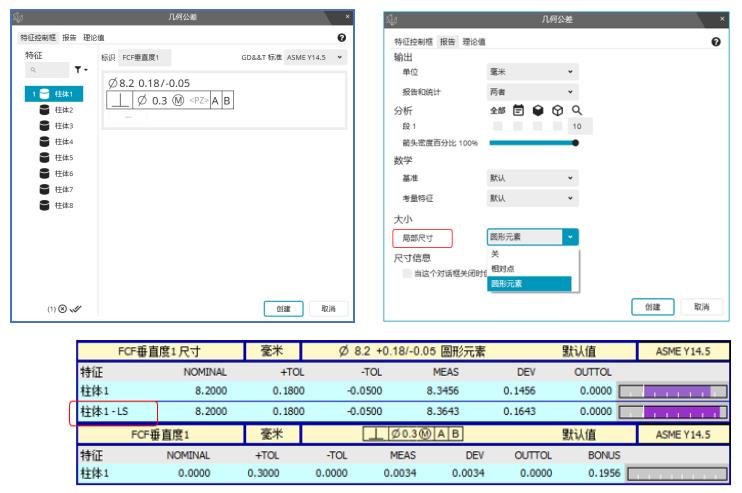The height and width of the screenshot is (493, 742).
Task: Click the calendar-style report icon in 分析 row
Action: click(518, 110)
